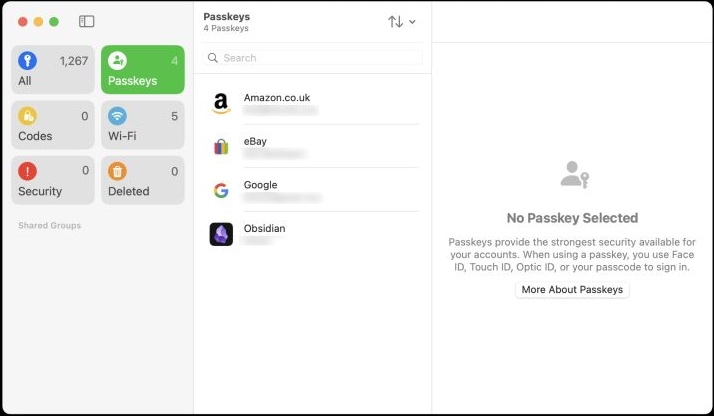Click the eBay passkey entry name

pos(255,141)
